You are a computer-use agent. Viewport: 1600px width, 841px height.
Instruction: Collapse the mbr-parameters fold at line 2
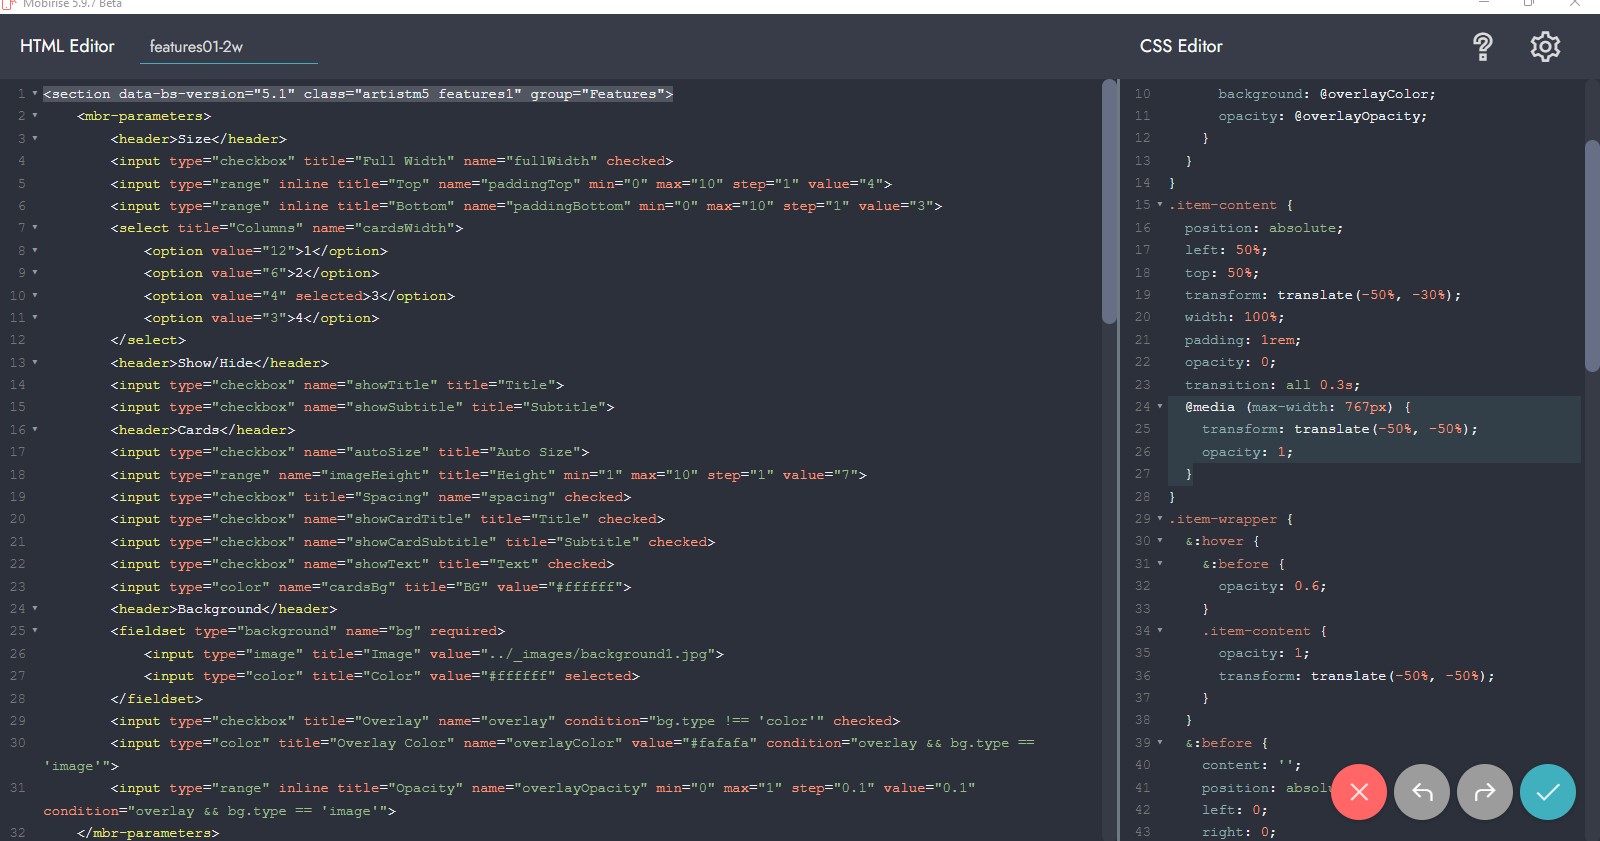click(x=35, y=116)
